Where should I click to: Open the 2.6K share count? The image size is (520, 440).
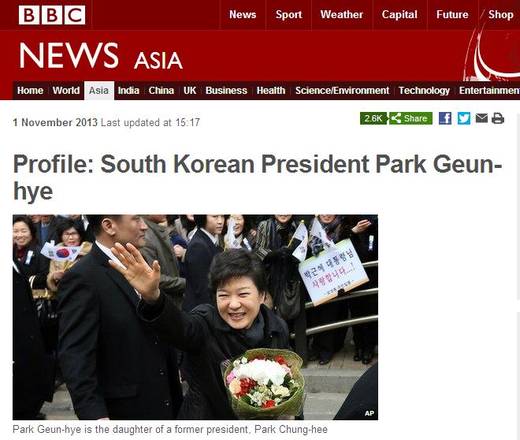tap(373, 118)
